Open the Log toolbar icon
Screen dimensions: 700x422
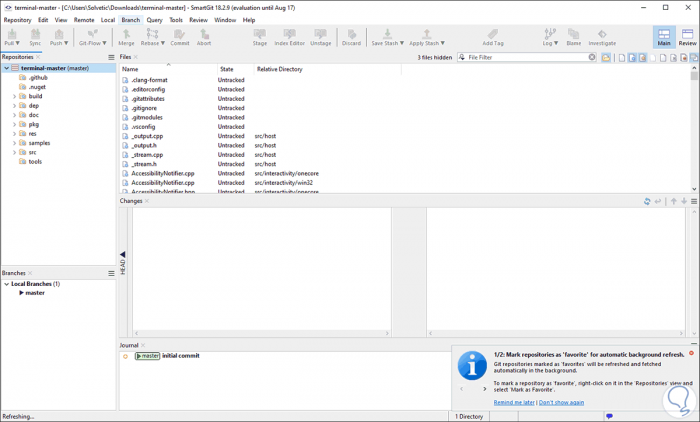550,37
